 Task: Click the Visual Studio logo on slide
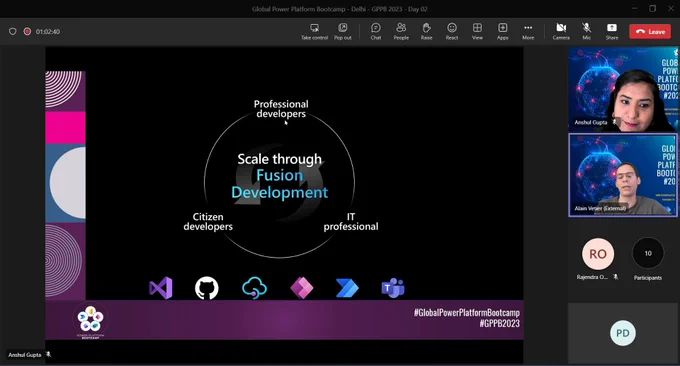point(161,288)
